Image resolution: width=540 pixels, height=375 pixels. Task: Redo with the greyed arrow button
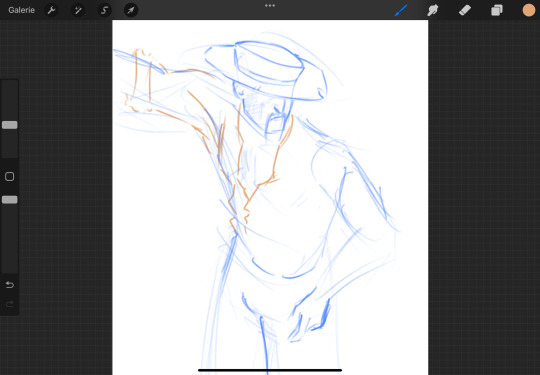(x=10, y=304)
